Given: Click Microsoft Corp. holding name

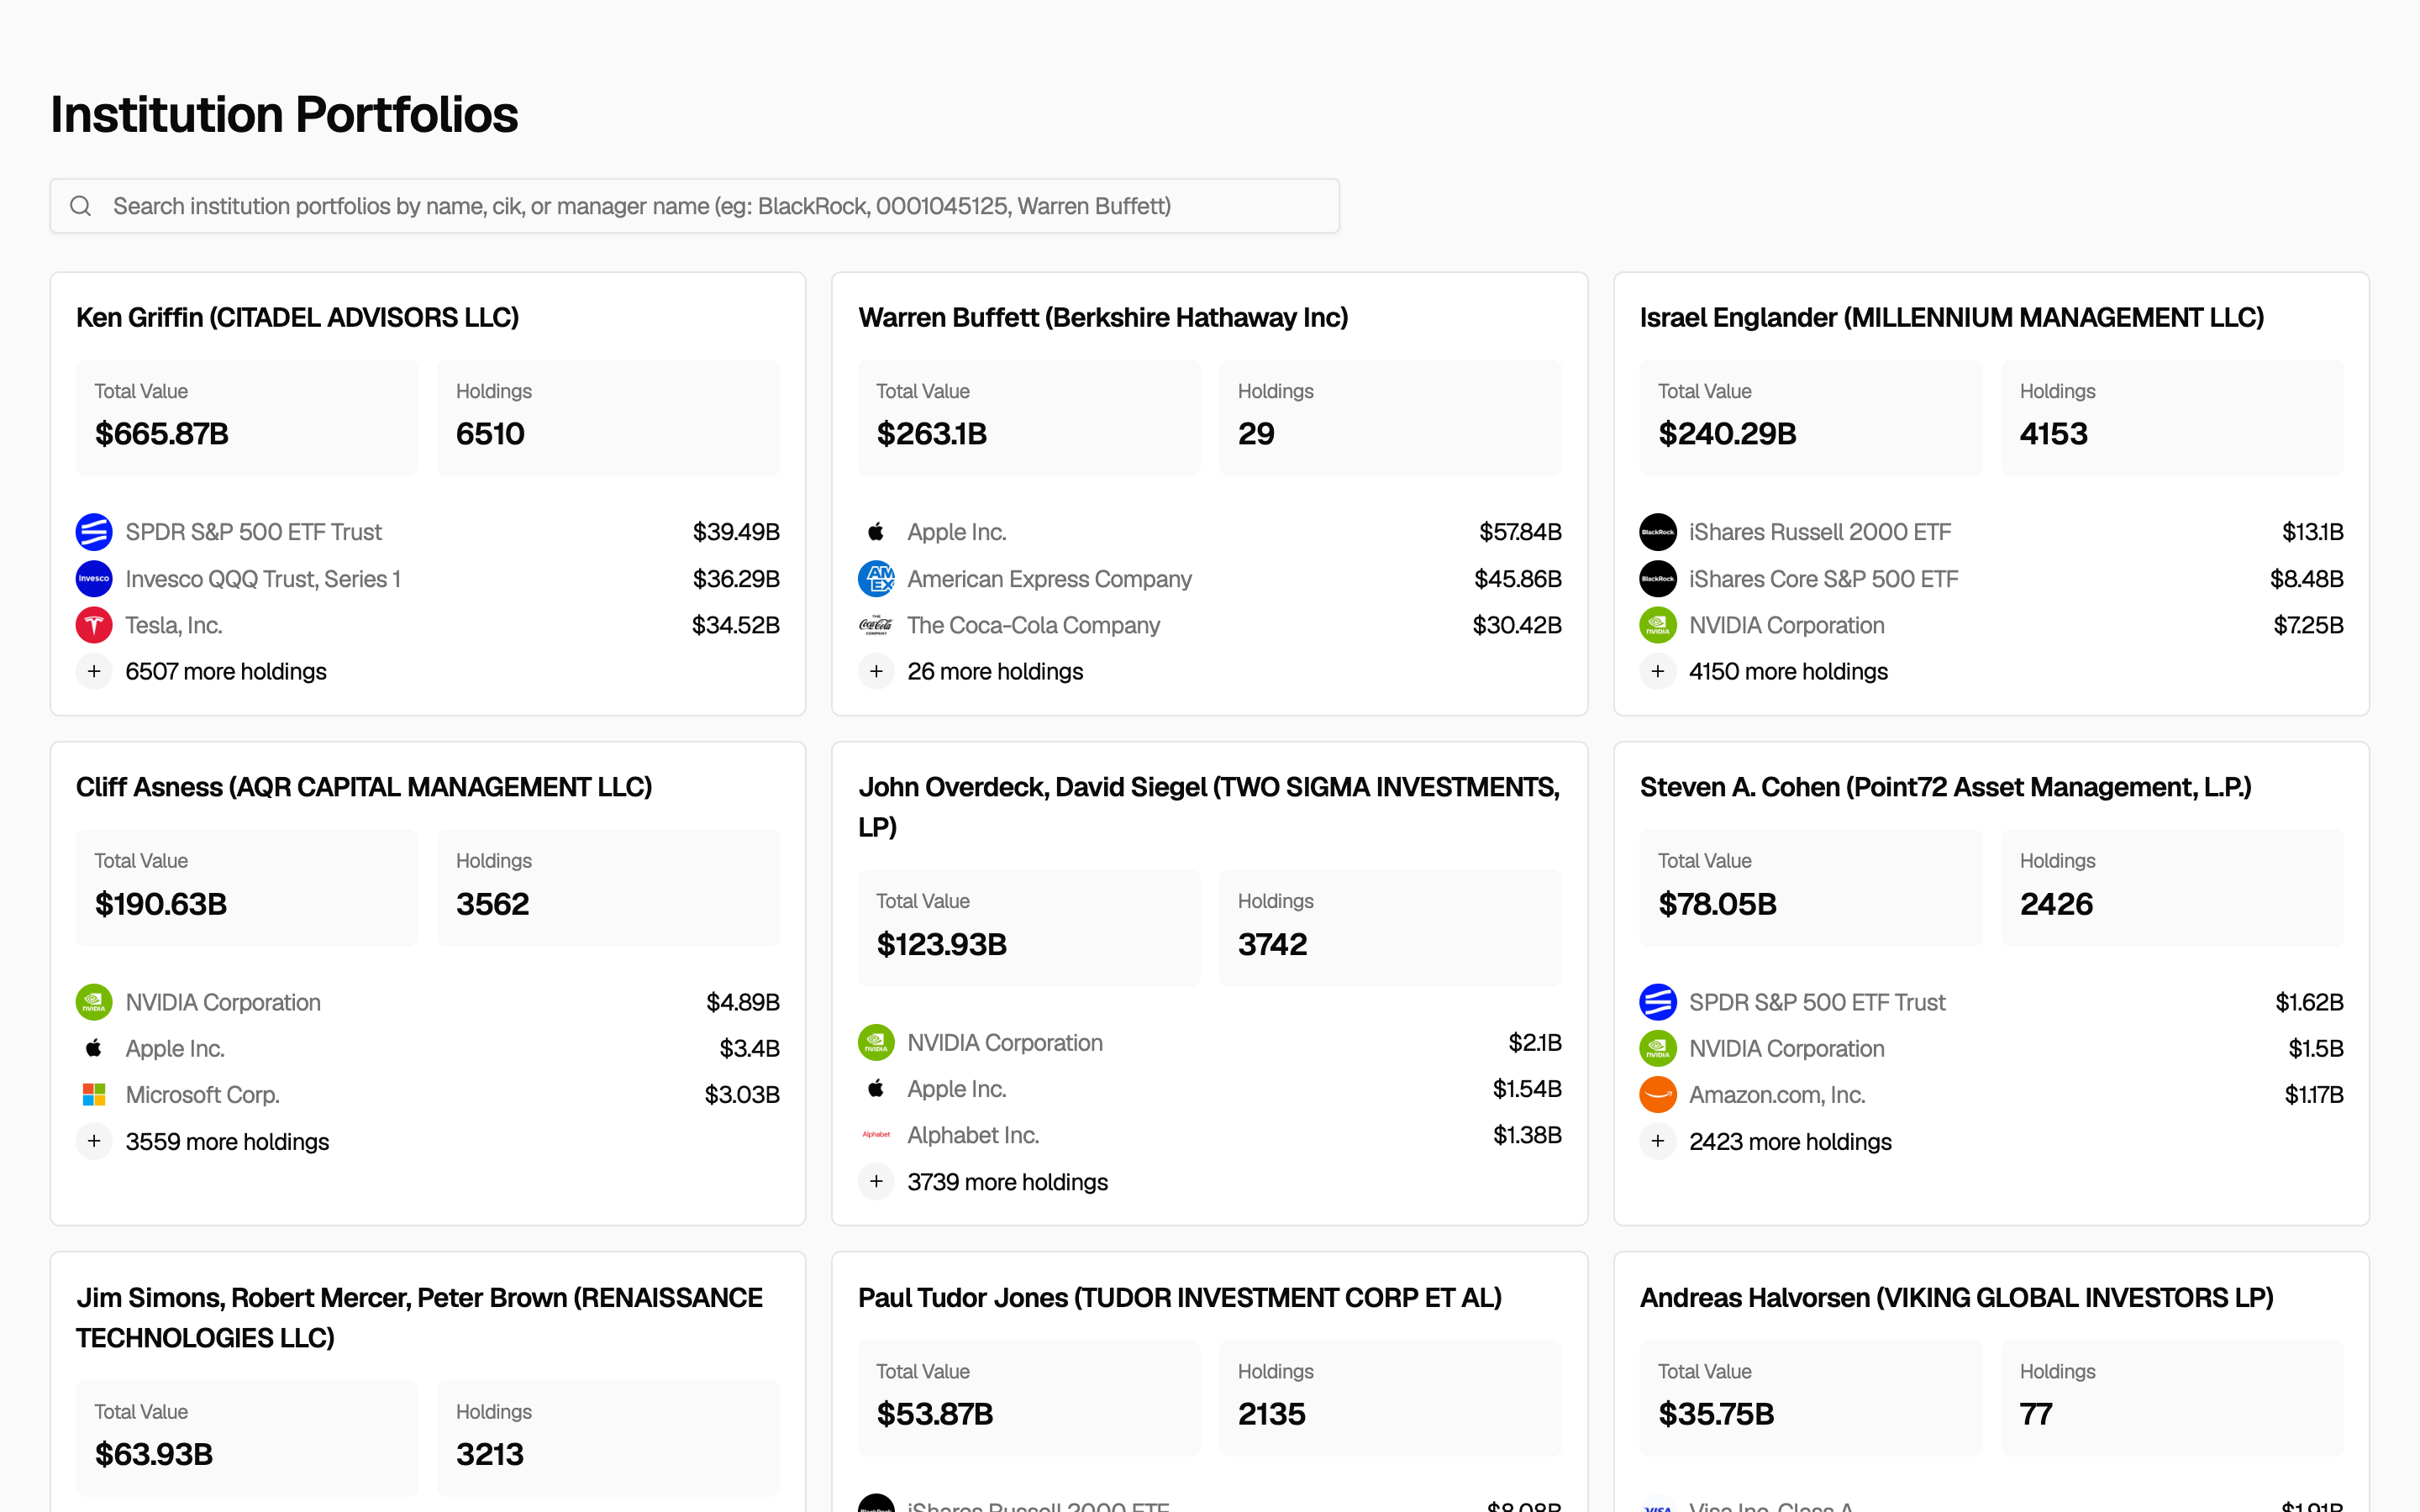Looking at the screenshot, I should pos(202,1095).
